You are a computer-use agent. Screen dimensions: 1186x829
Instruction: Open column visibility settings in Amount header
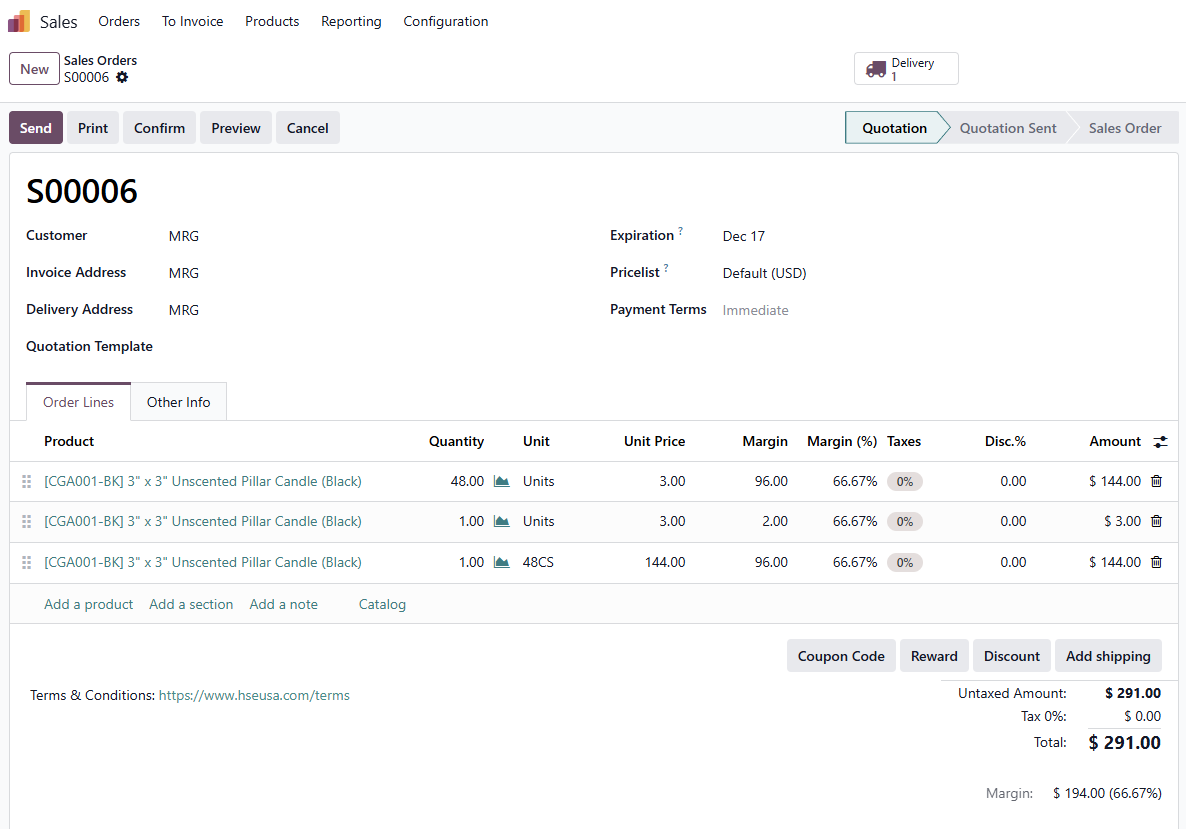pyautogui.click(x=1160, y=441)
